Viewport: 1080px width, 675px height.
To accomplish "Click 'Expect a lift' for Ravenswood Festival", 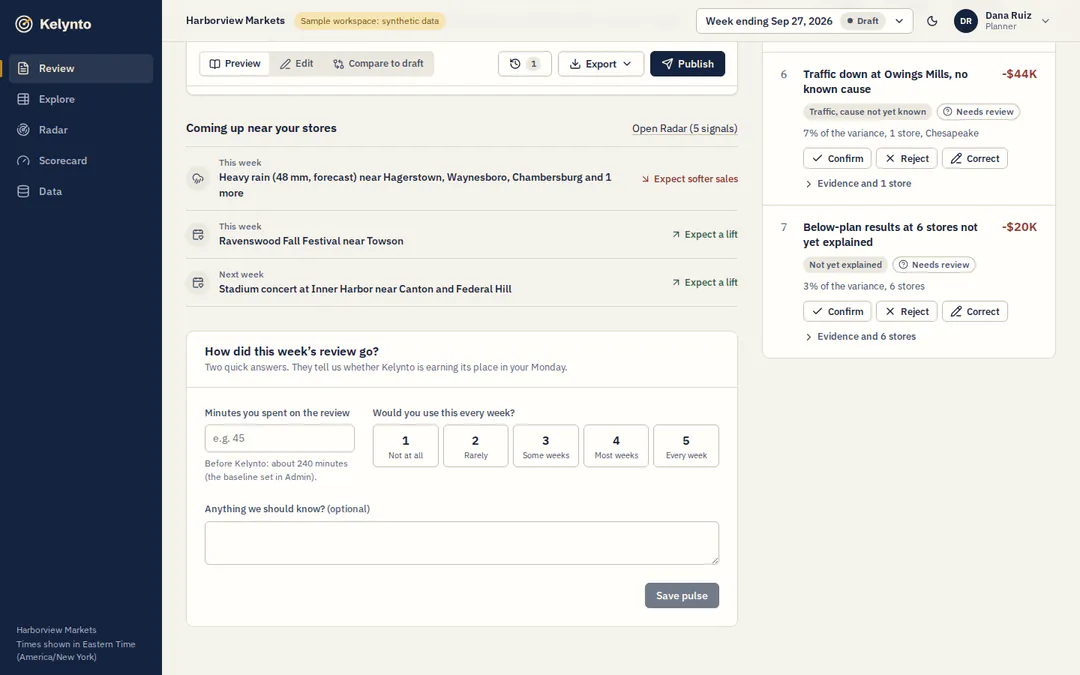I will [705, 234].
